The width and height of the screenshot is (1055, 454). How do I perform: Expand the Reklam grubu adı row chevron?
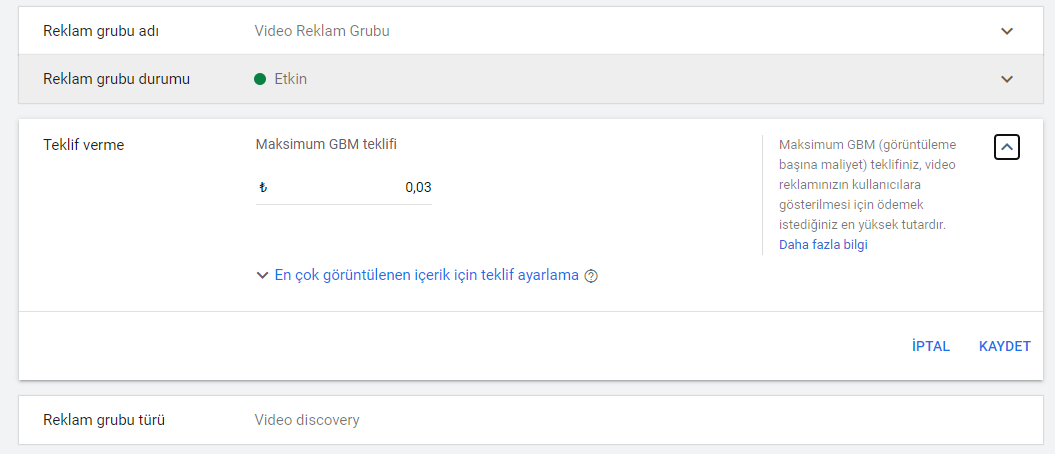pyautogui.click(x=1007, y=31)
